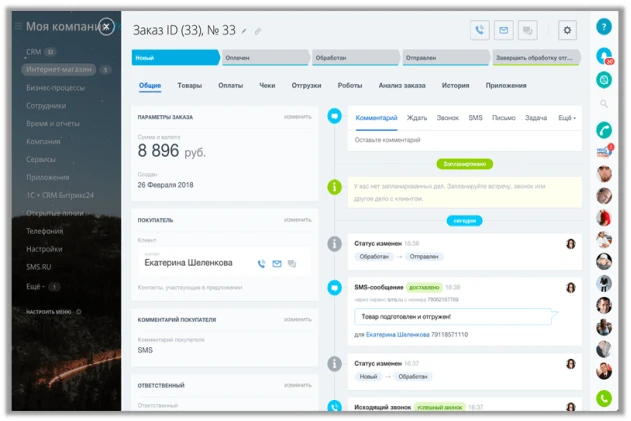Screen dimensions: 631x421
Task: Open the help question mark icon
Action: [x=604, y=28]
